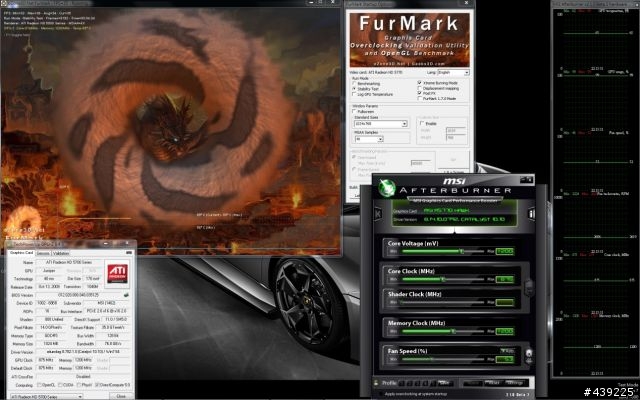This screenshot has width=640, height=400.
Task: Toggle the PhysX checkbox in GPU-Z
Action: [x=78, y=385]
